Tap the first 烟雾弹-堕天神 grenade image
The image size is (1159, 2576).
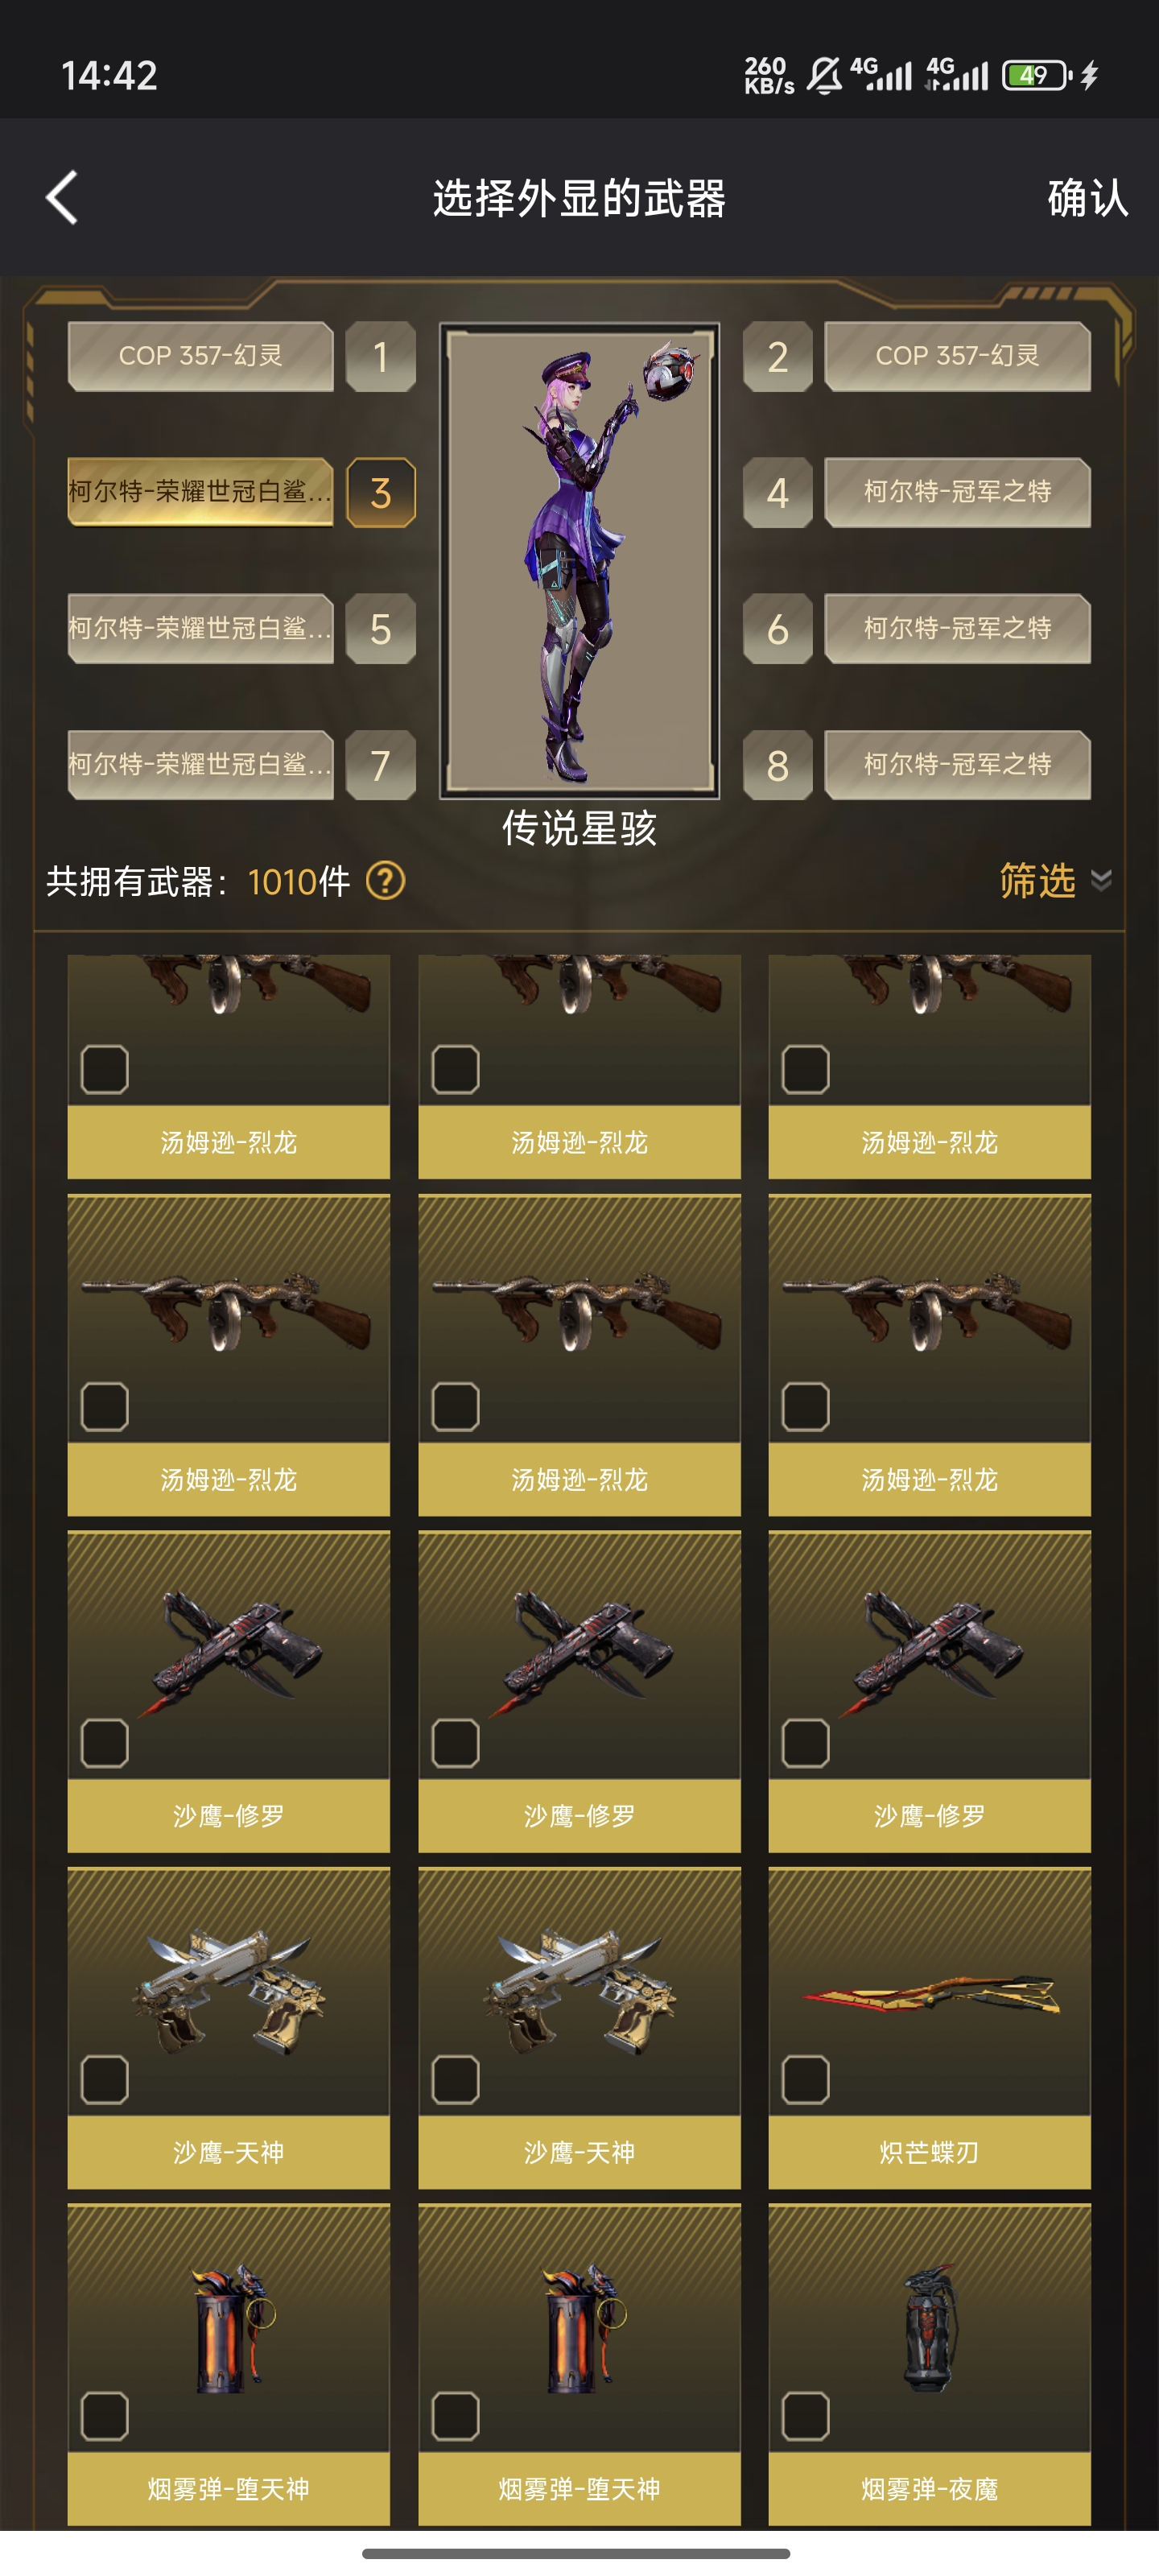pyautogui.click(x=229, y=2328)
